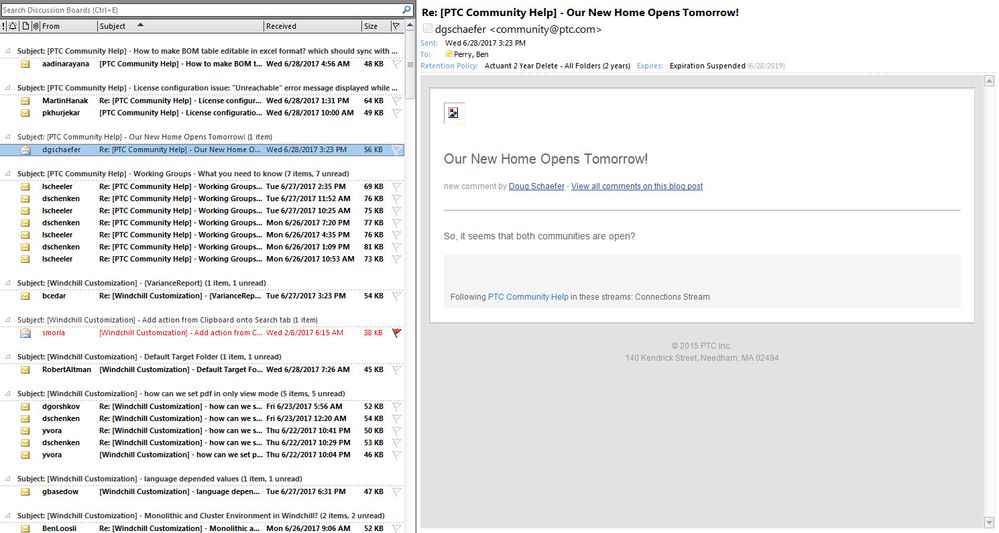Click envelope icon of bcedar message
The image size is (999, 533).
(25, 296)
